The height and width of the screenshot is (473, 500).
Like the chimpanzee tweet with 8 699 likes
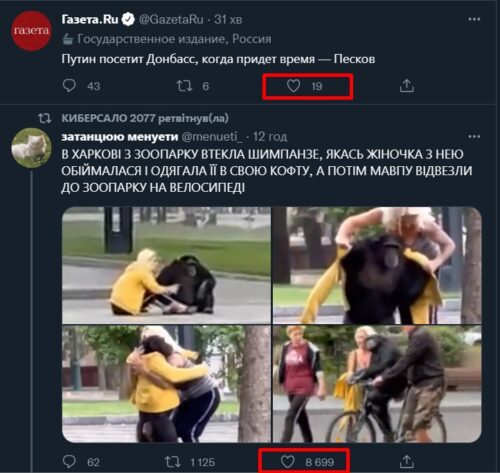coord(288,462)
